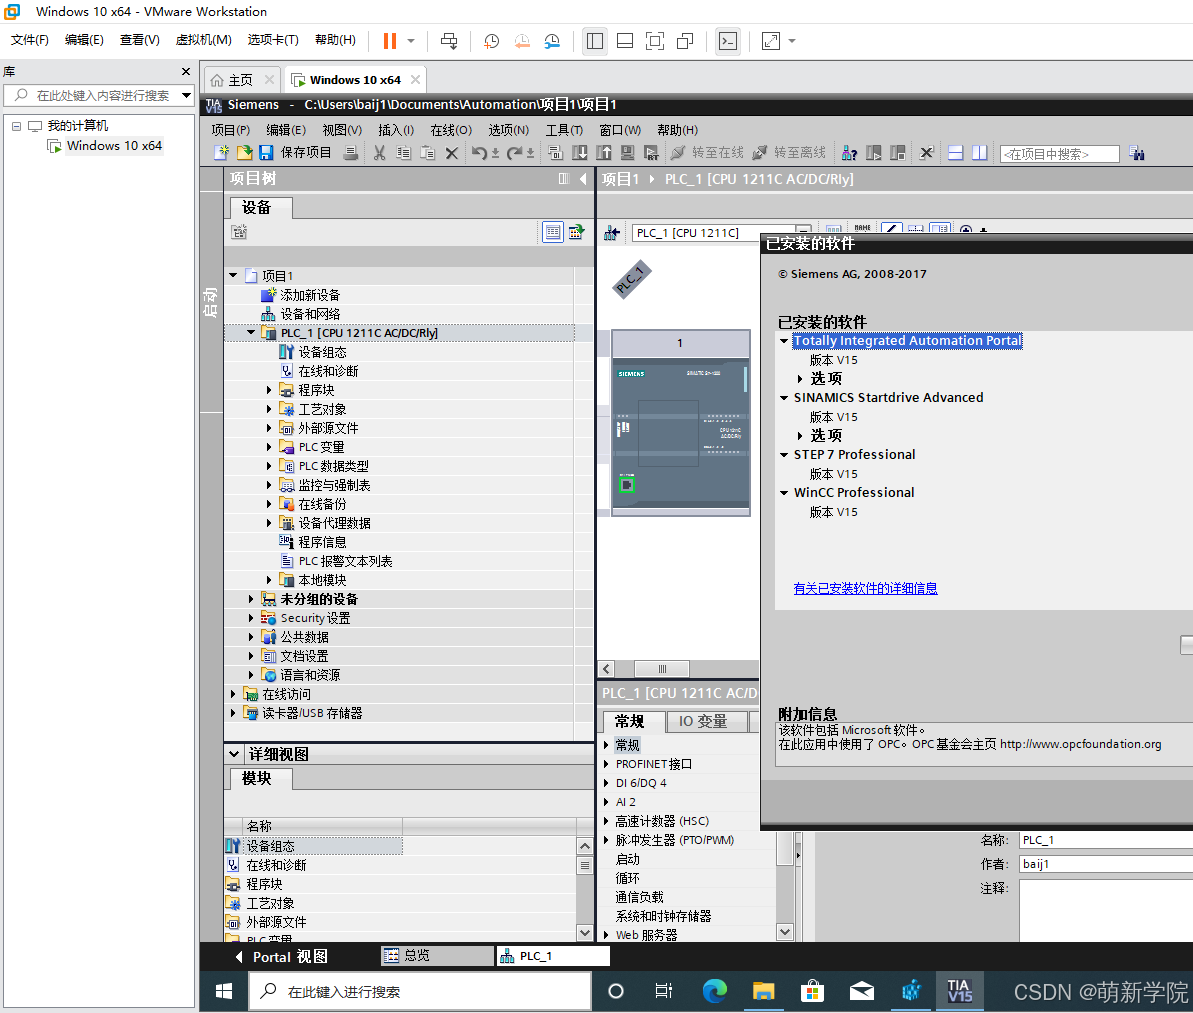Click the 名称 field containing PLC_1
Image resolution: width=1193 pixels, height=1013 pixels.
coord(1106,840)
